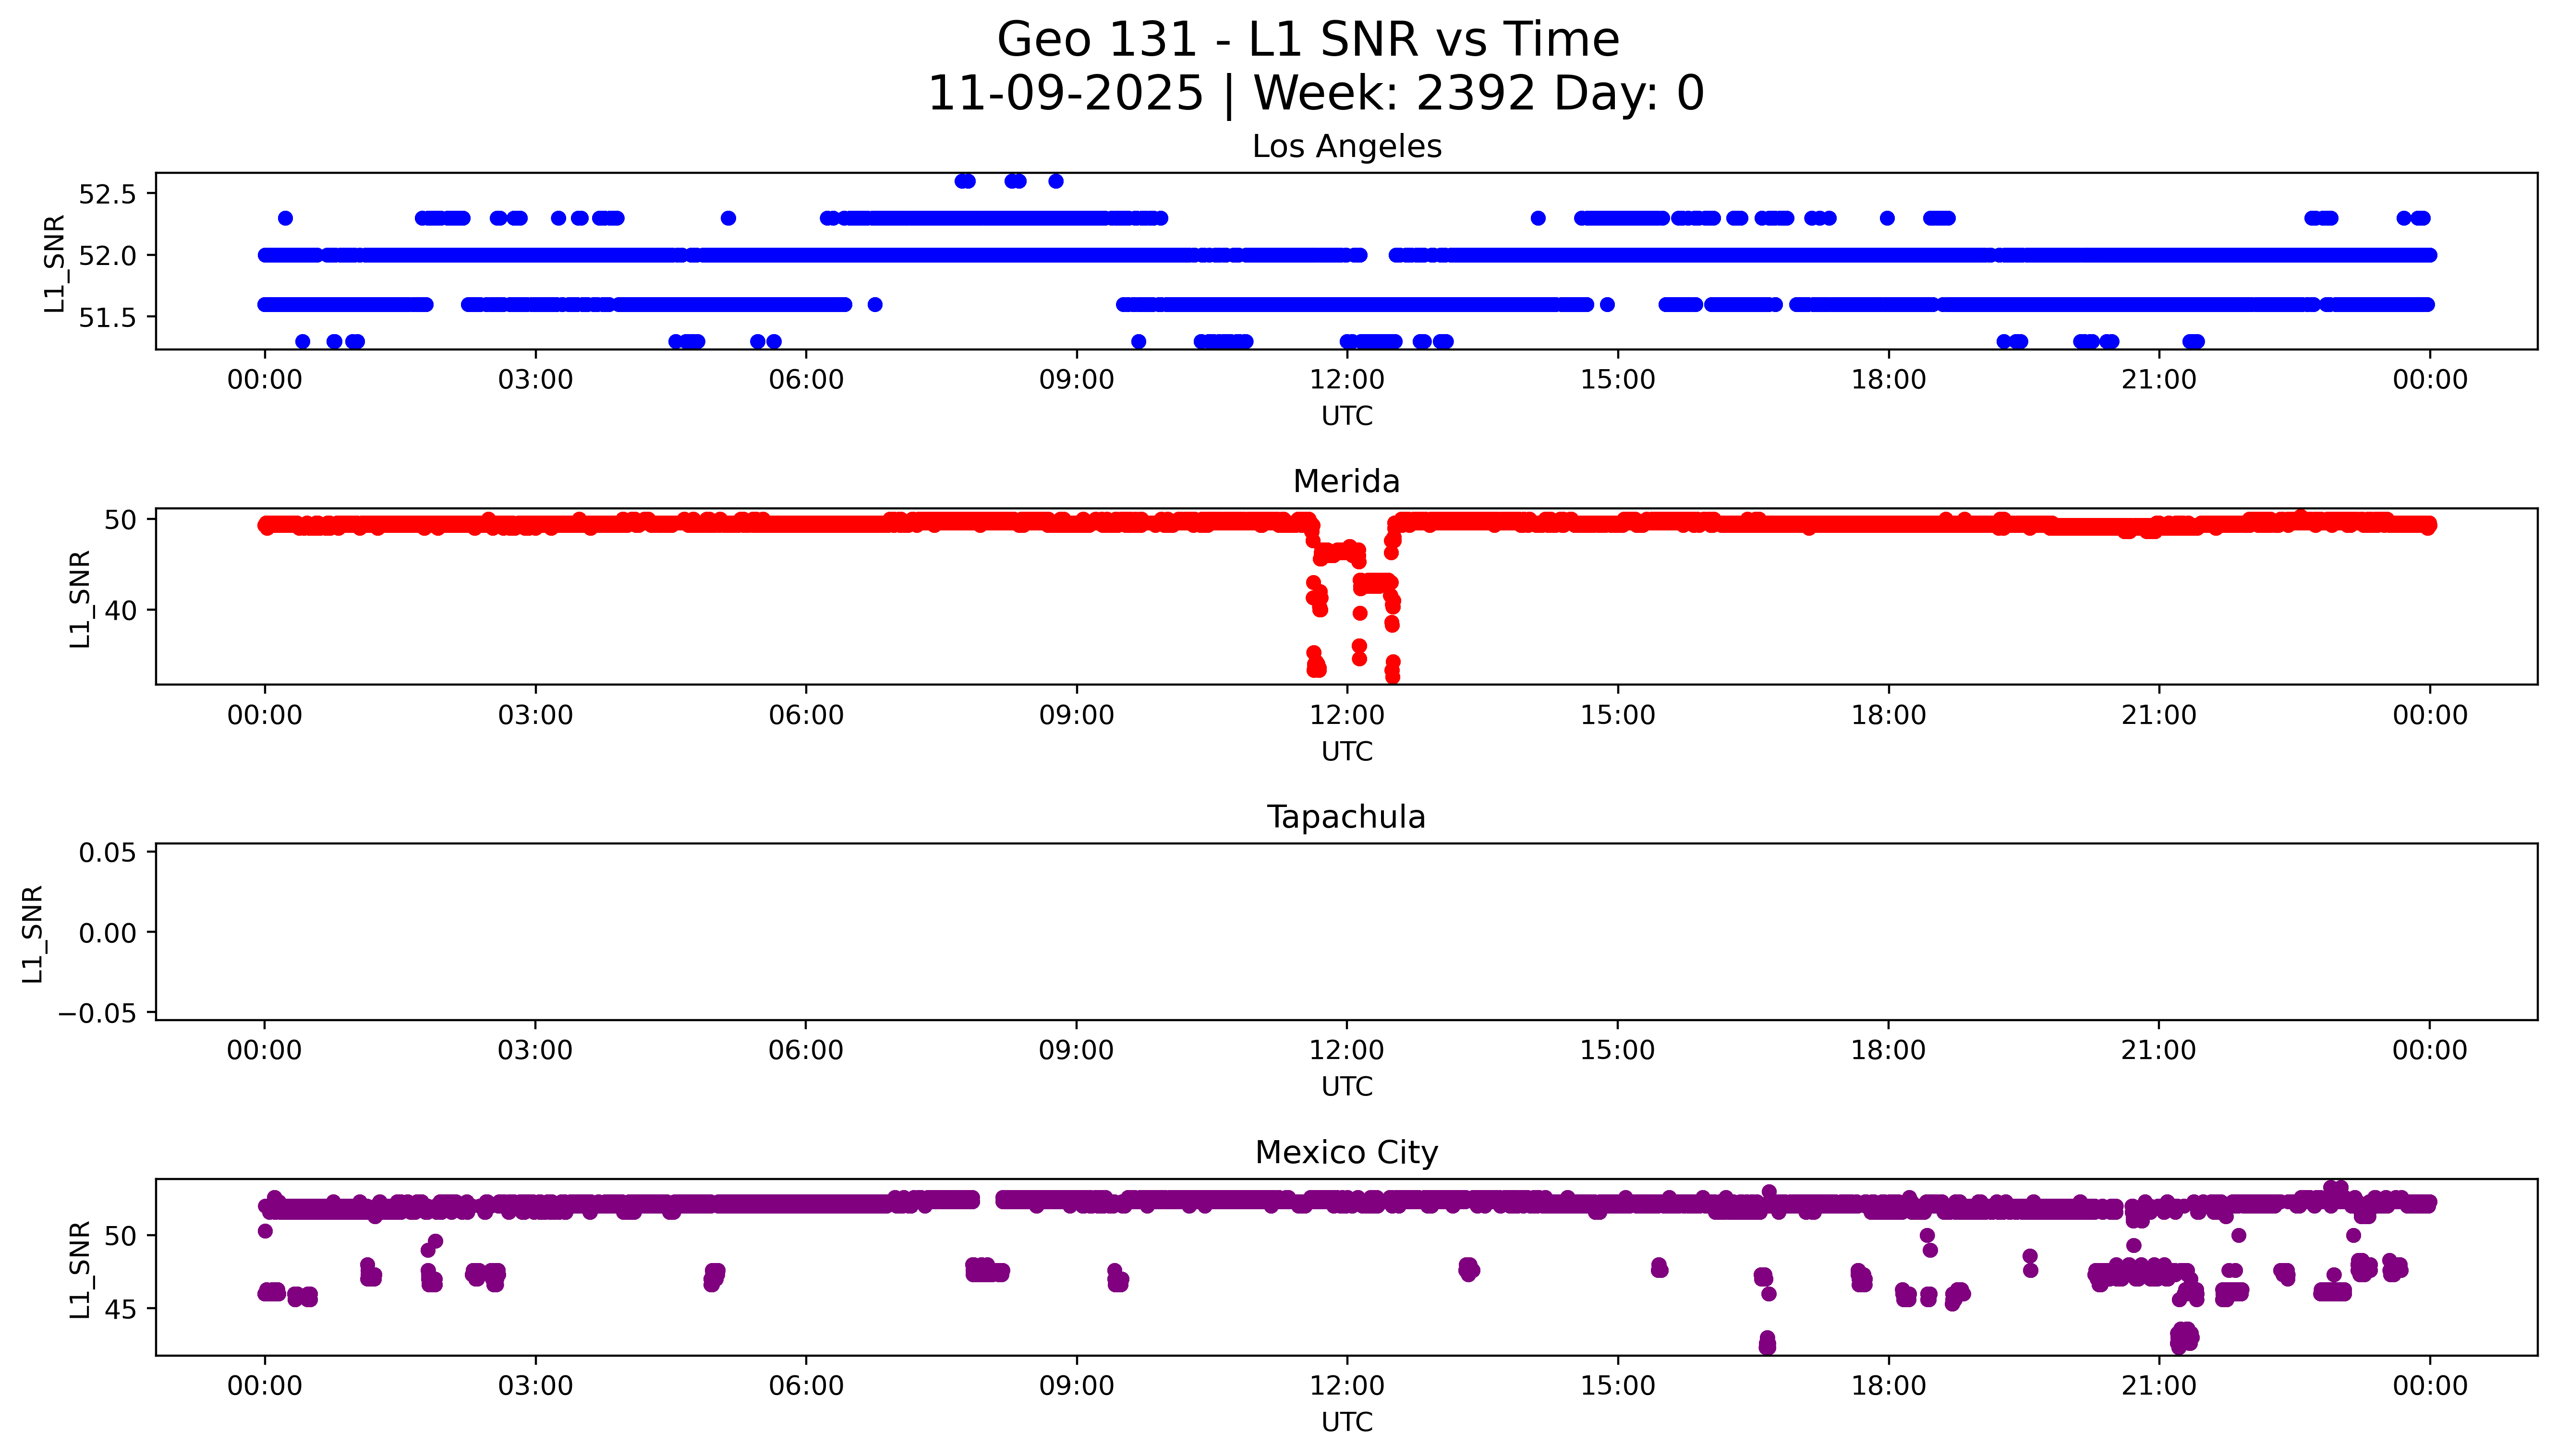Click the lowest purple points near 21:00 in Mexico City
The height and width of the screenshot is (1456, 2557).
[x=2184, y=1337]
